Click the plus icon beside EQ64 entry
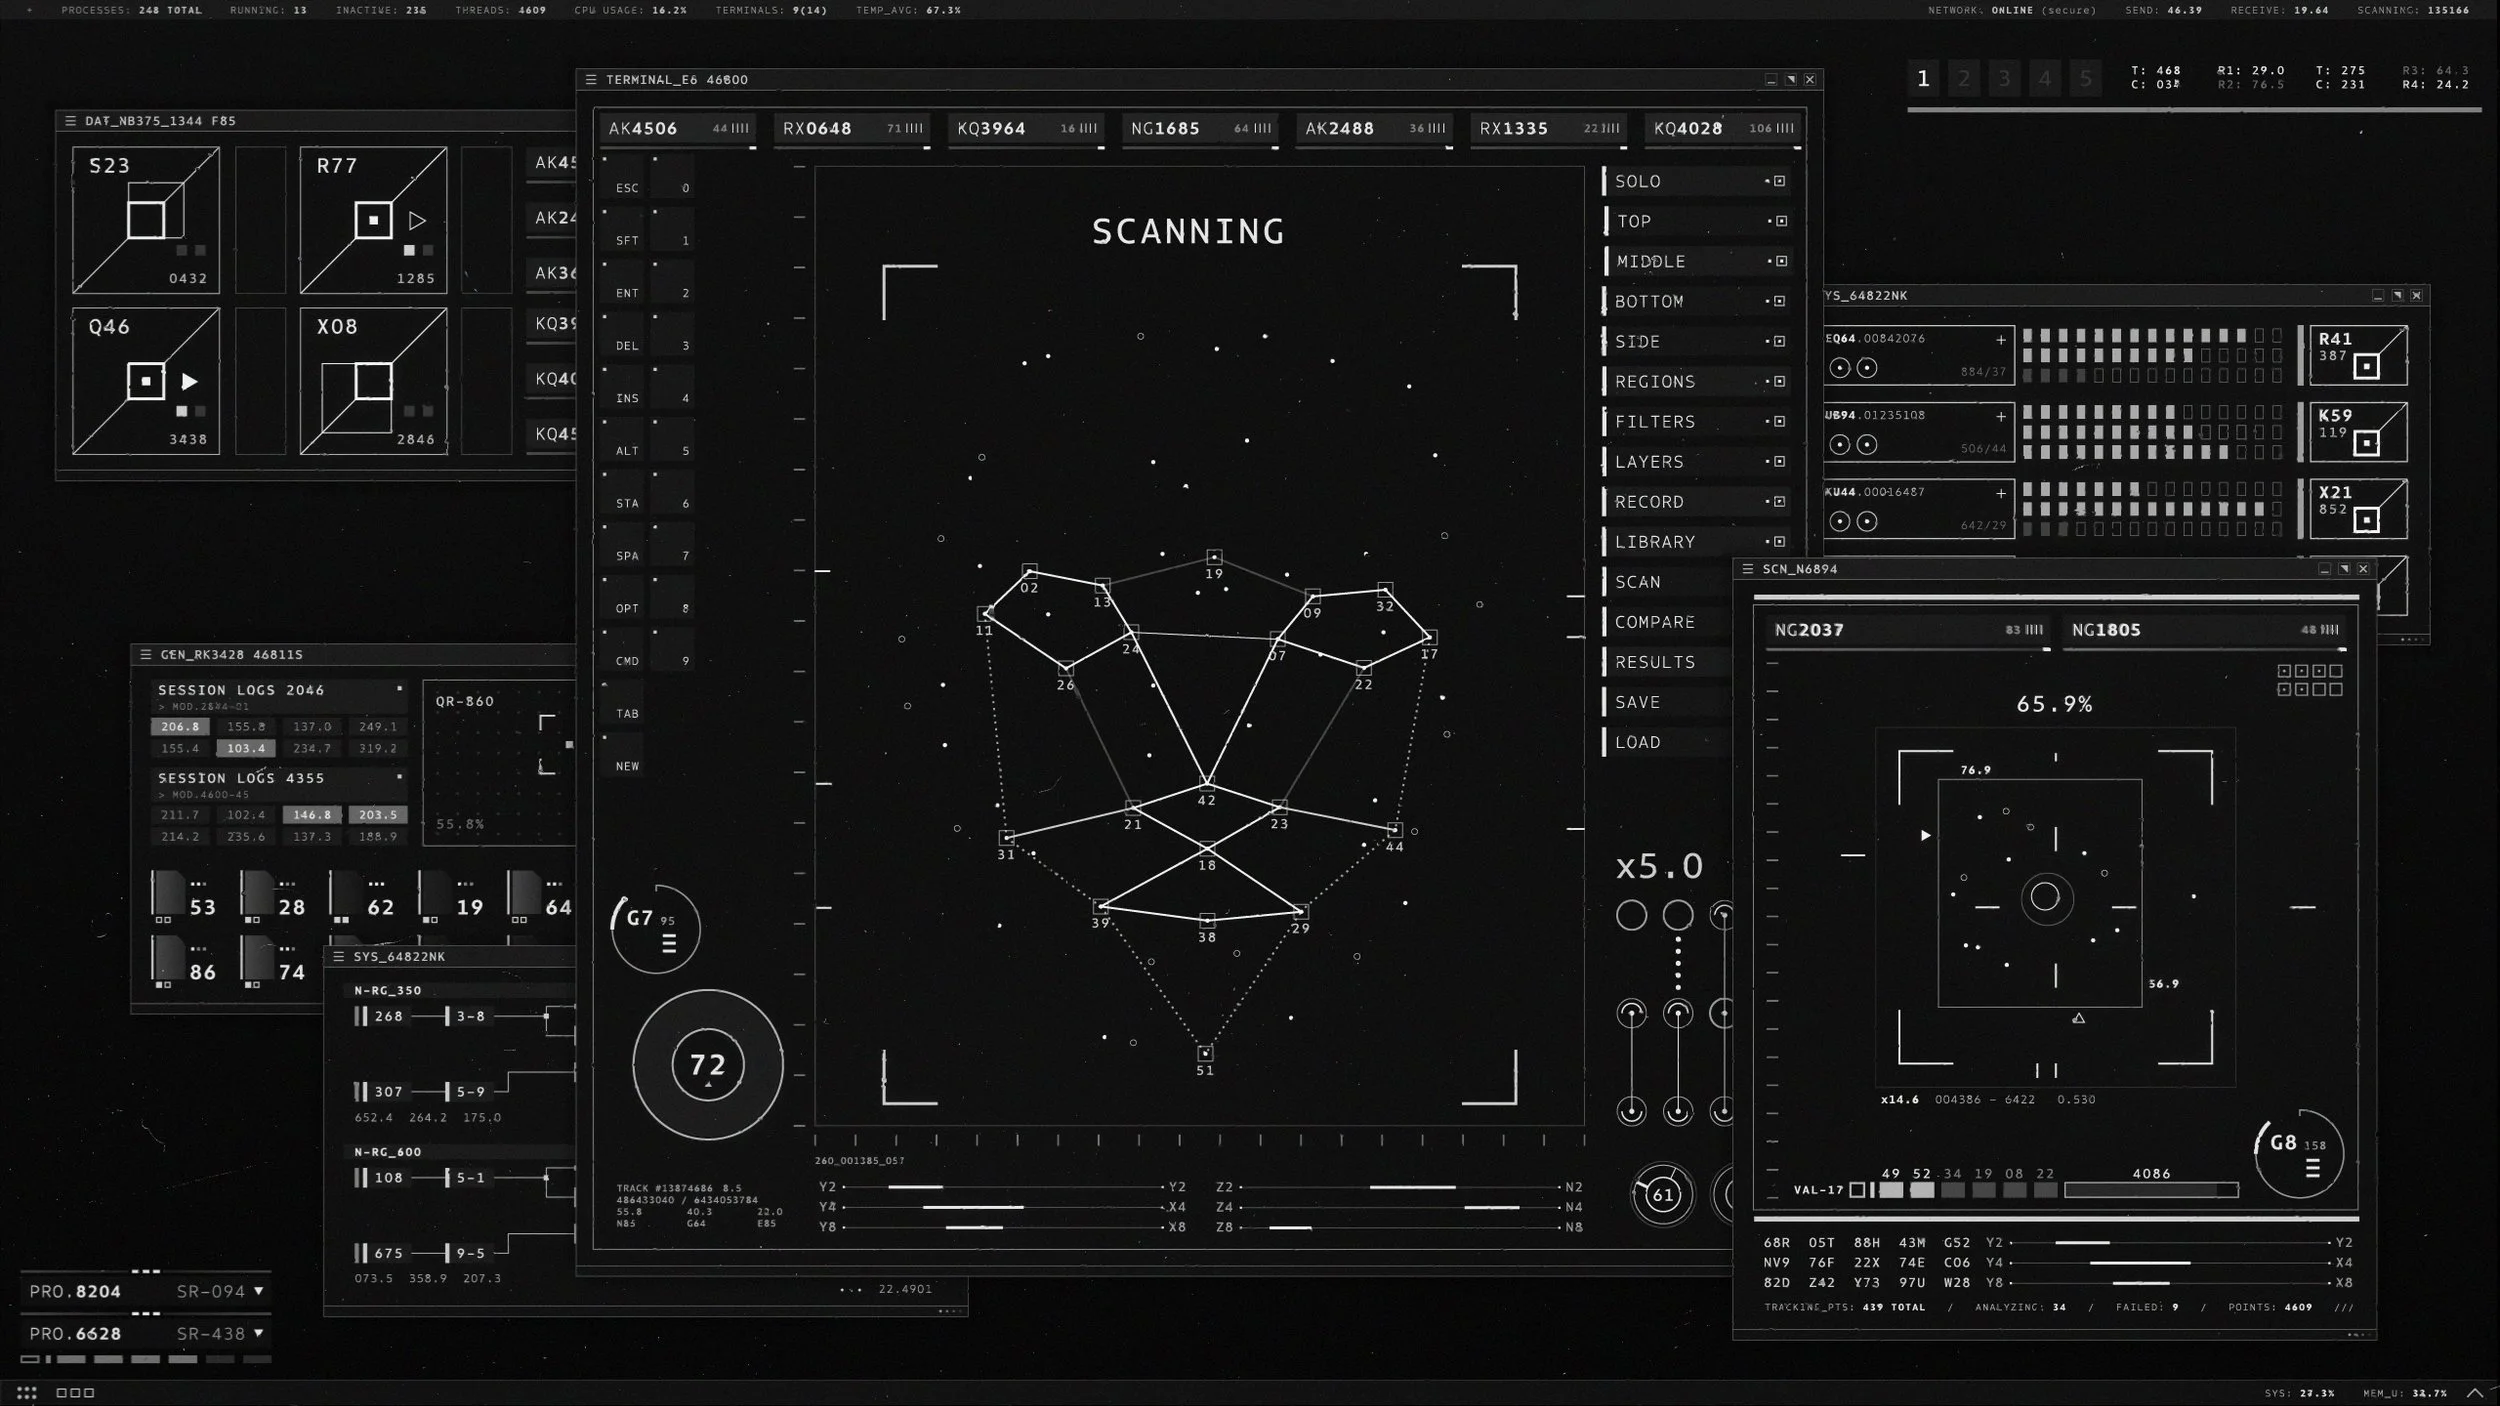2500x1406 pixels. (2001, 340)
